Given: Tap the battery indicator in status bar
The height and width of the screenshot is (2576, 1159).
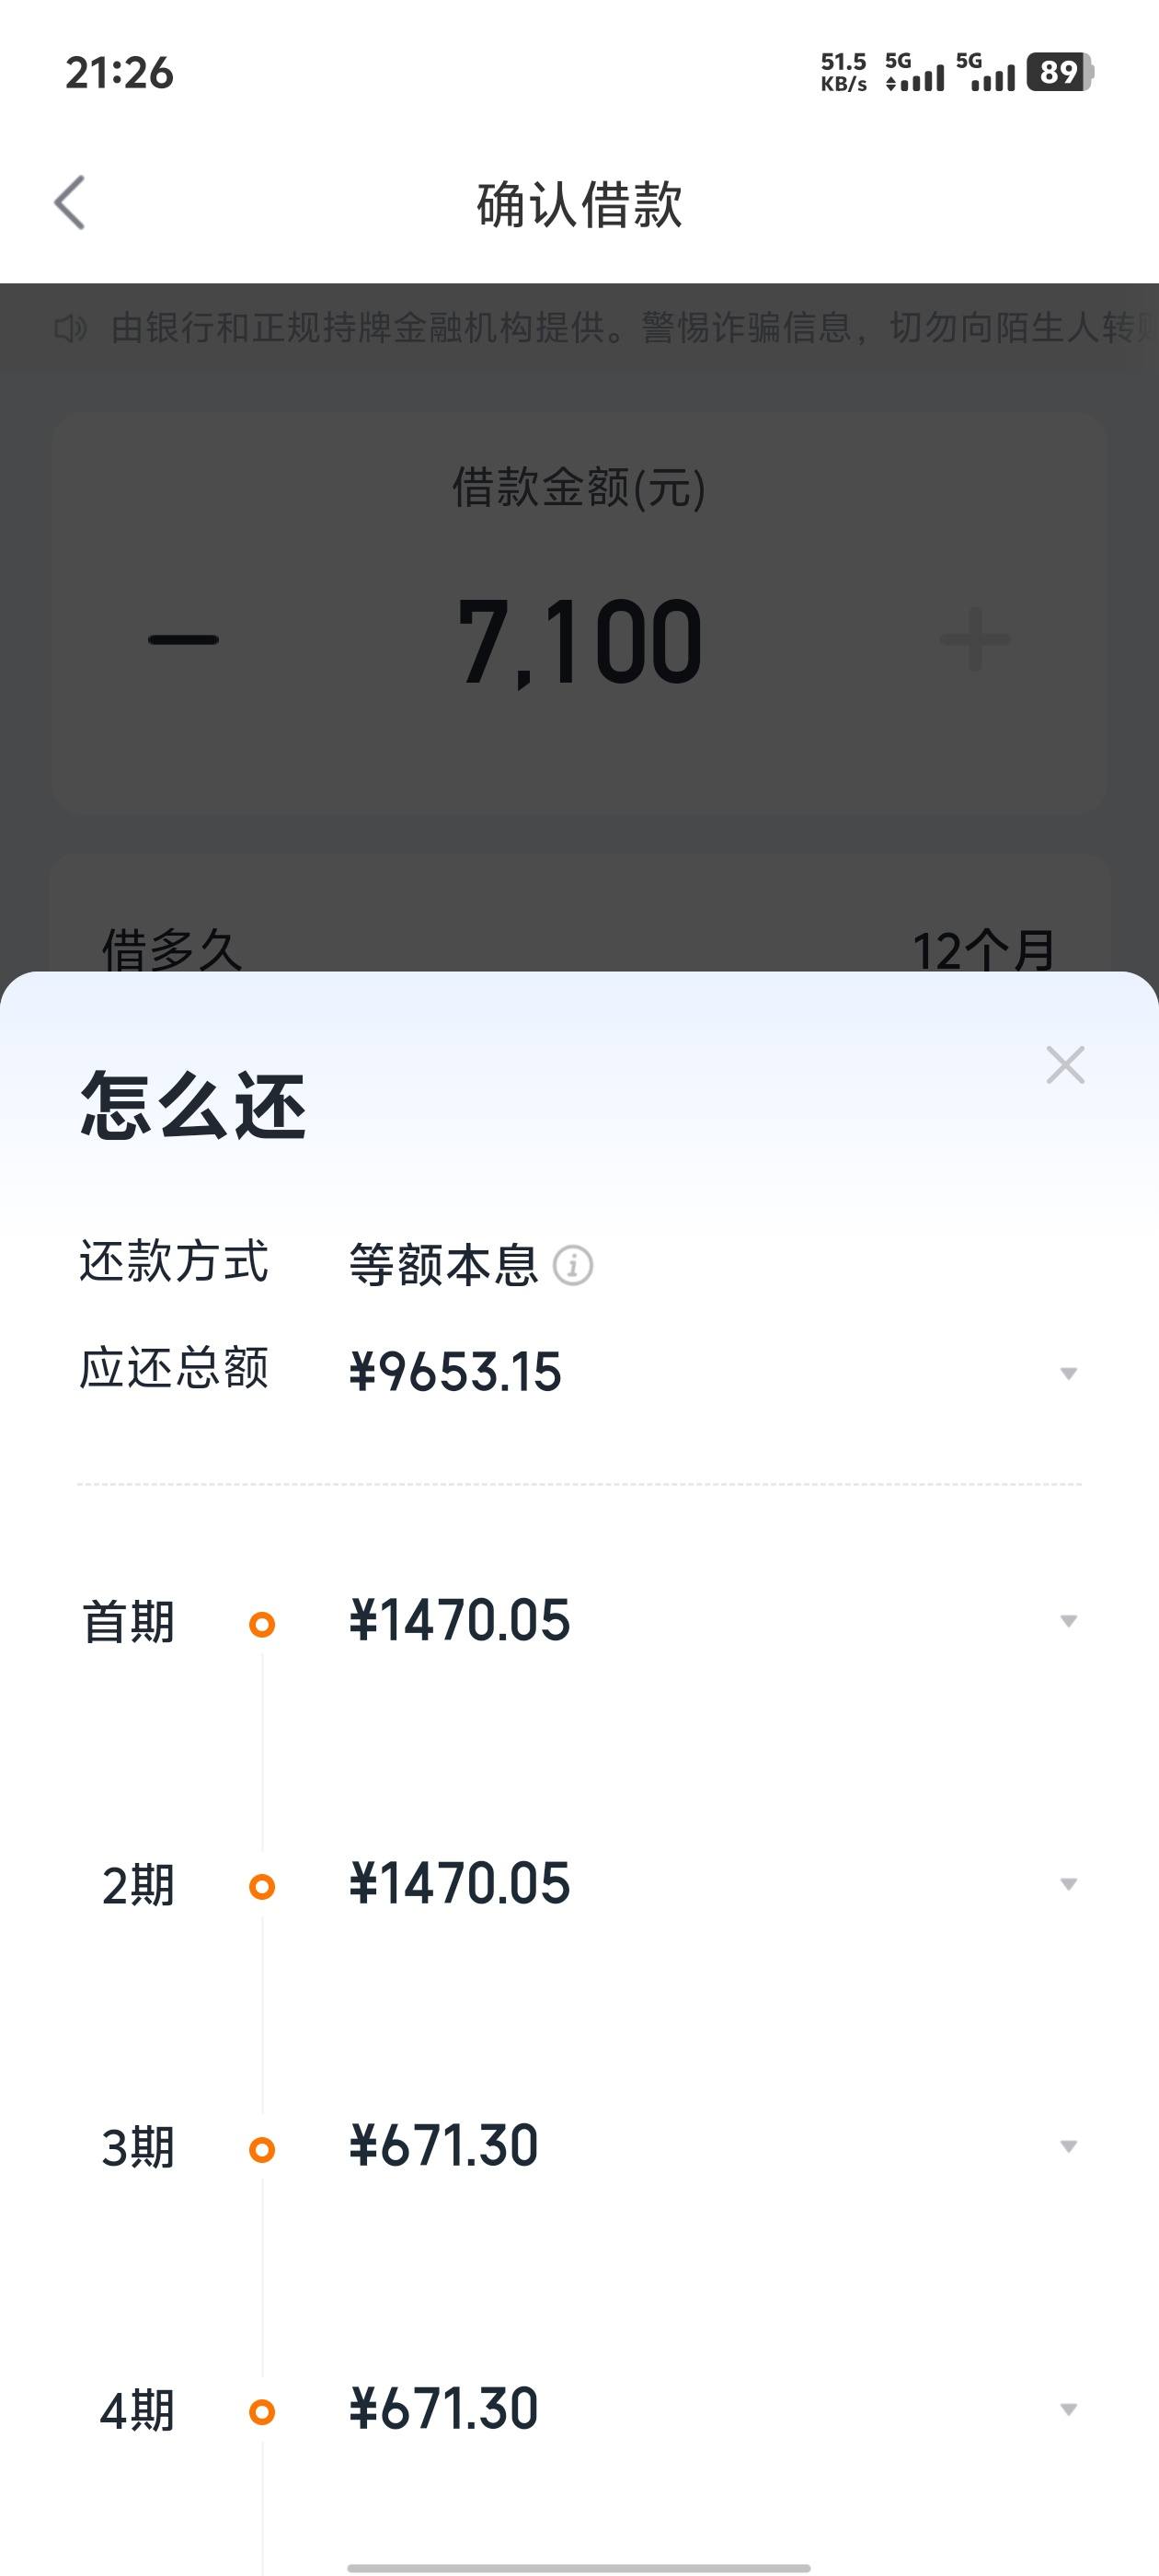Looking at the screenshot, I should pyautogui.click(x=1060, y=72).
